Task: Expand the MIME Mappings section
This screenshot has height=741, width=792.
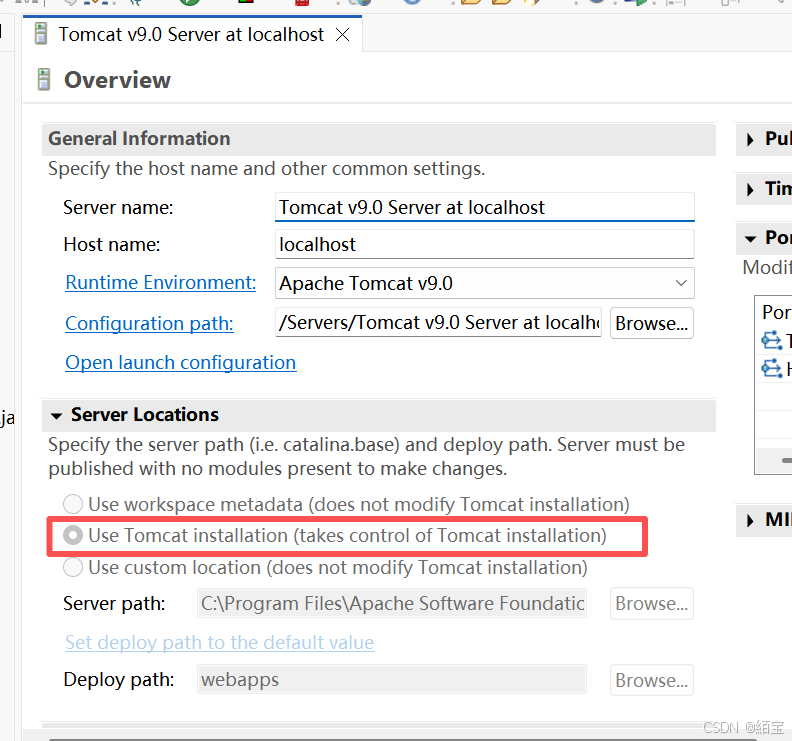Action: pyautogui.click(x=750, y=520)
